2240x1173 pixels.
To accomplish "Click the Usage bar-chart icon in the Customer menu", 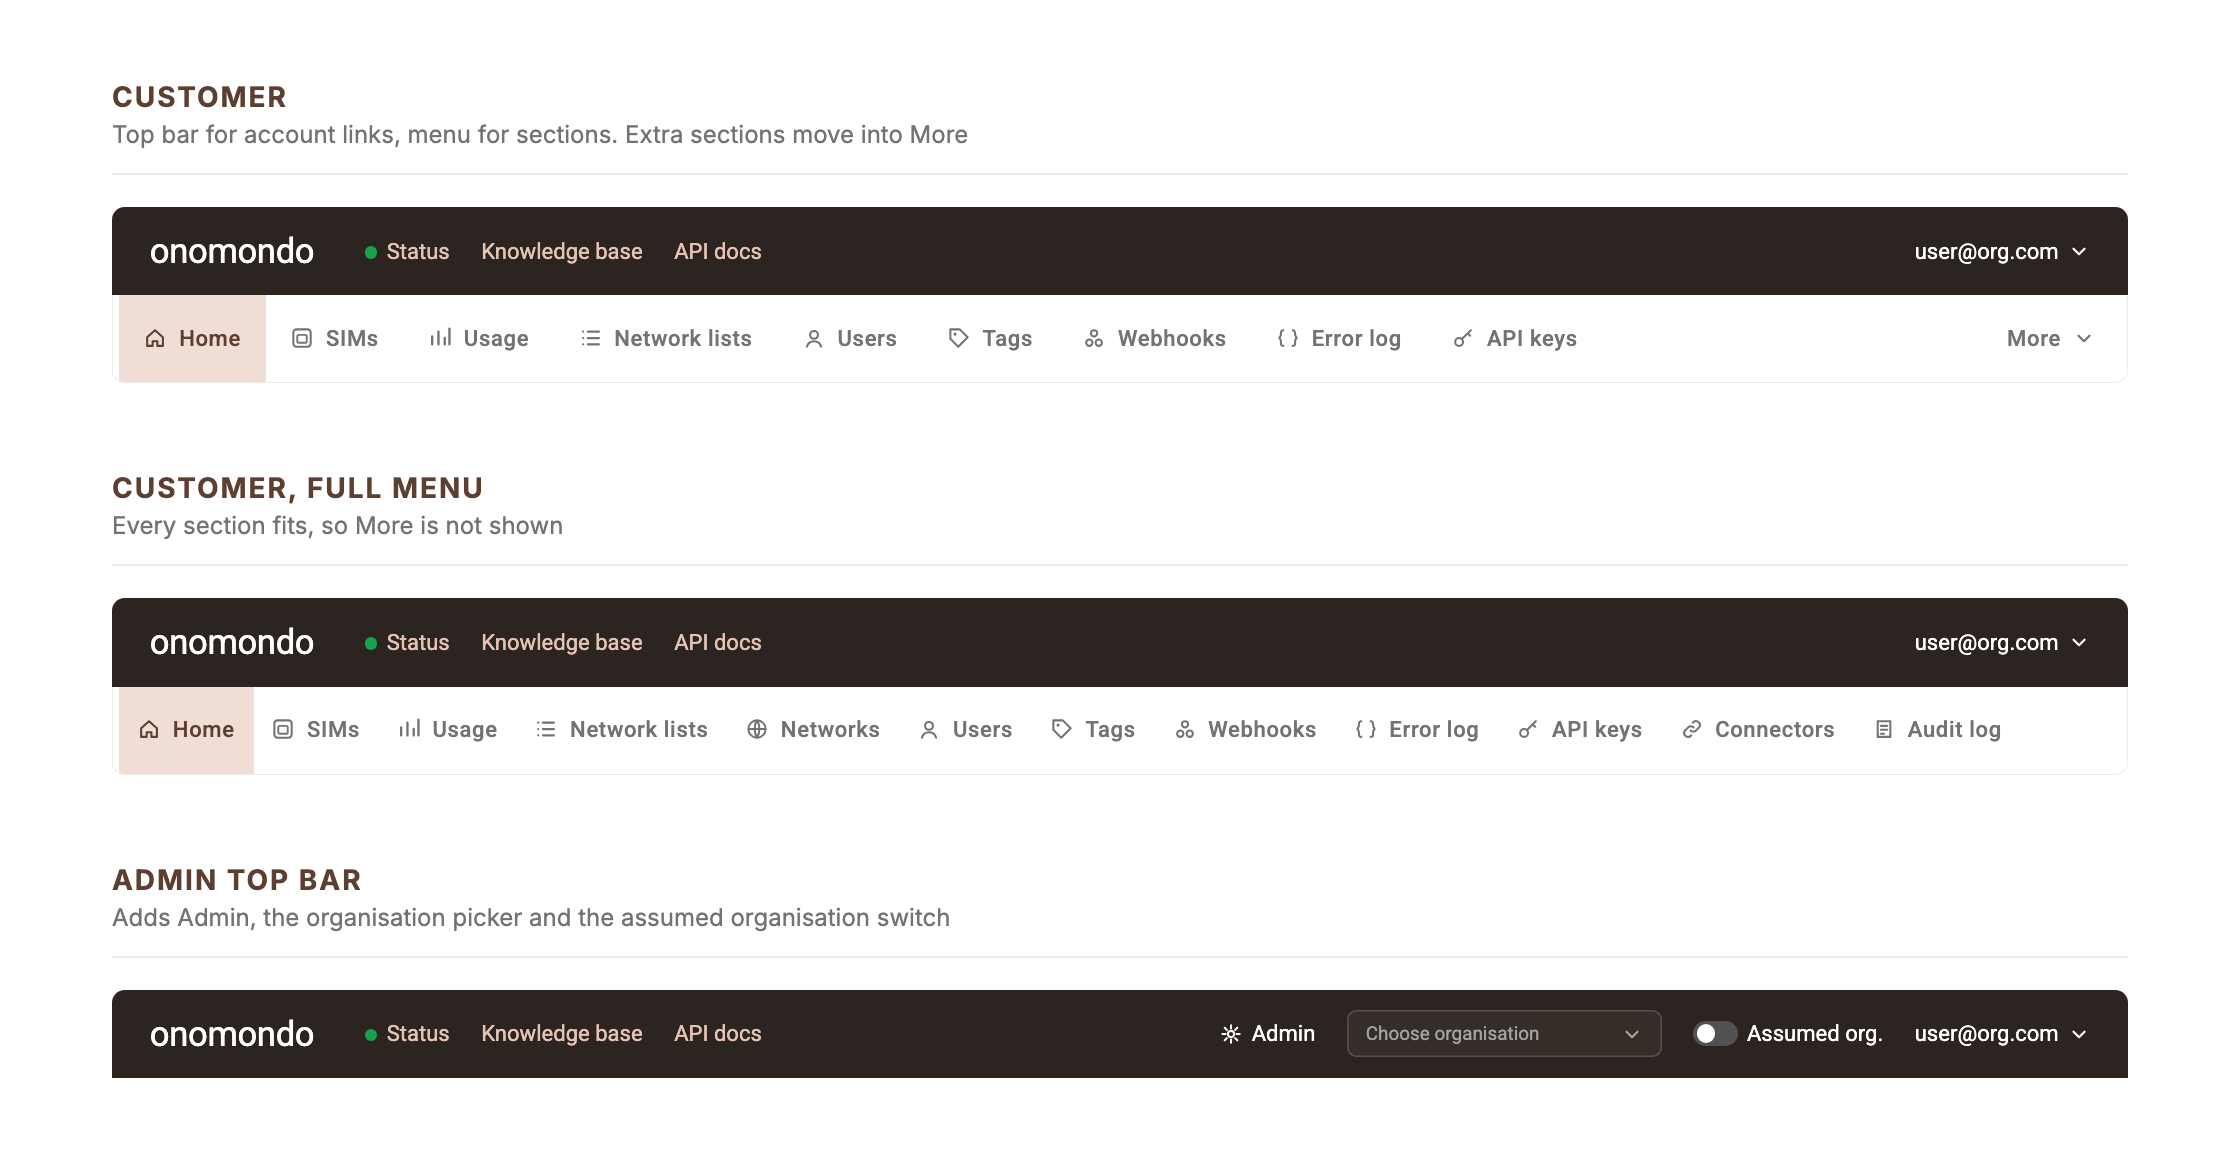I will pos(440,339).
